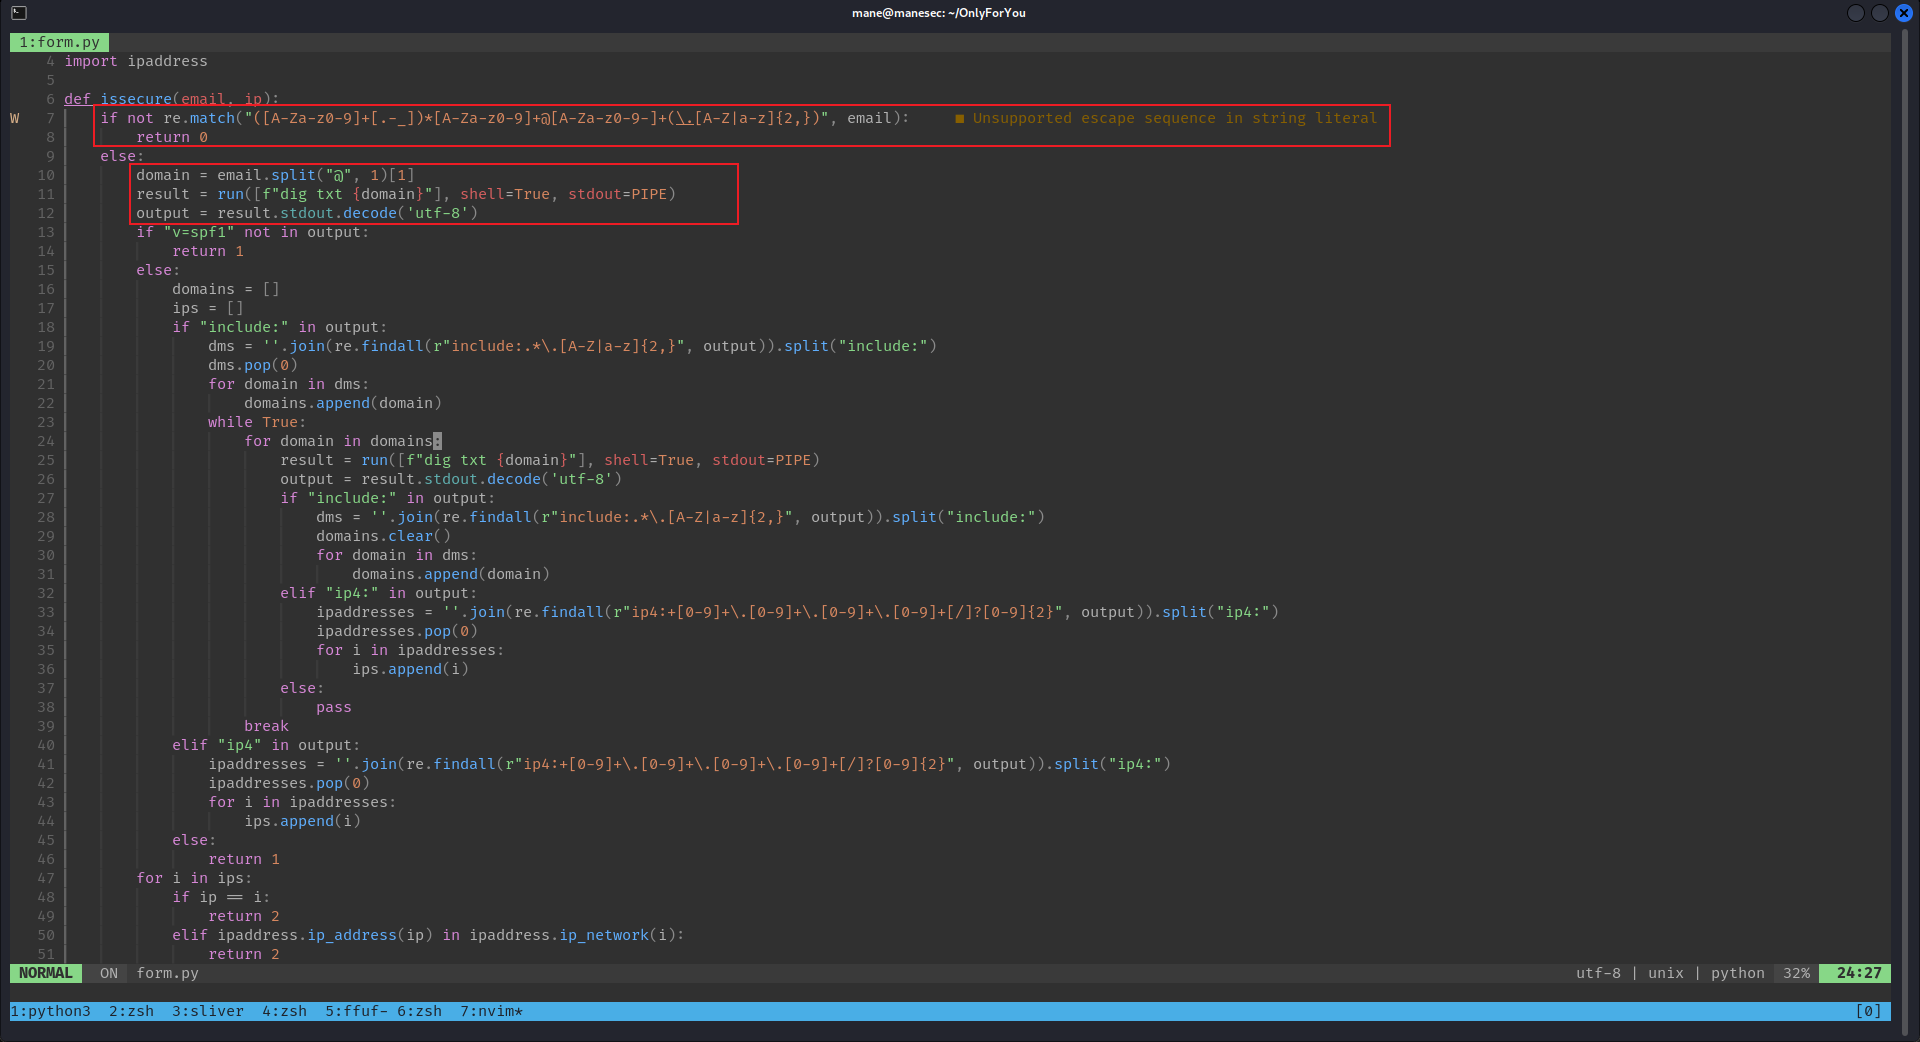The height and width of the screenshot is (1042, 1920).
Task: Click 'return 1' on line 46
Action: pyautogui.click(x=244, y=859)
